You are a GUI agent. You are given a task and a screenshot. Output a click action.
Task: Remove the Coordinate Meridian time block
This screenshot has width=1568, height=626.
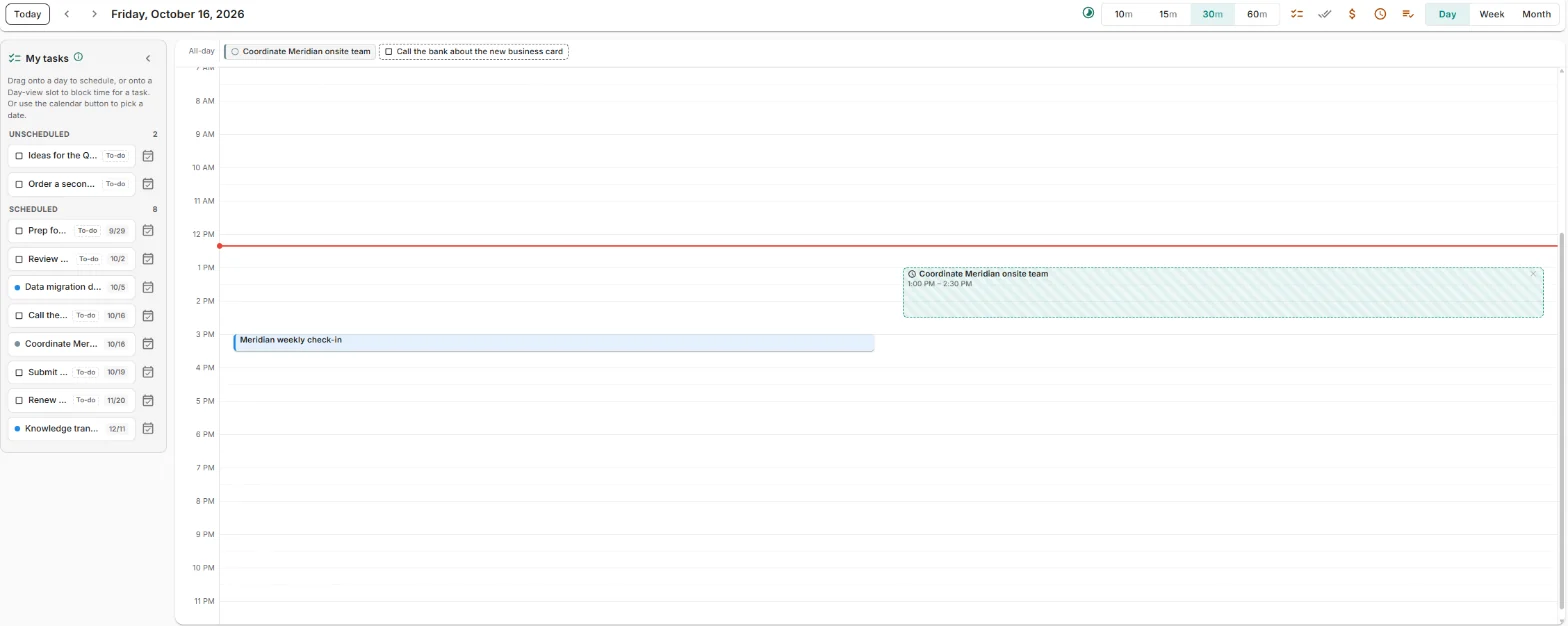[x=1533, y=274]
